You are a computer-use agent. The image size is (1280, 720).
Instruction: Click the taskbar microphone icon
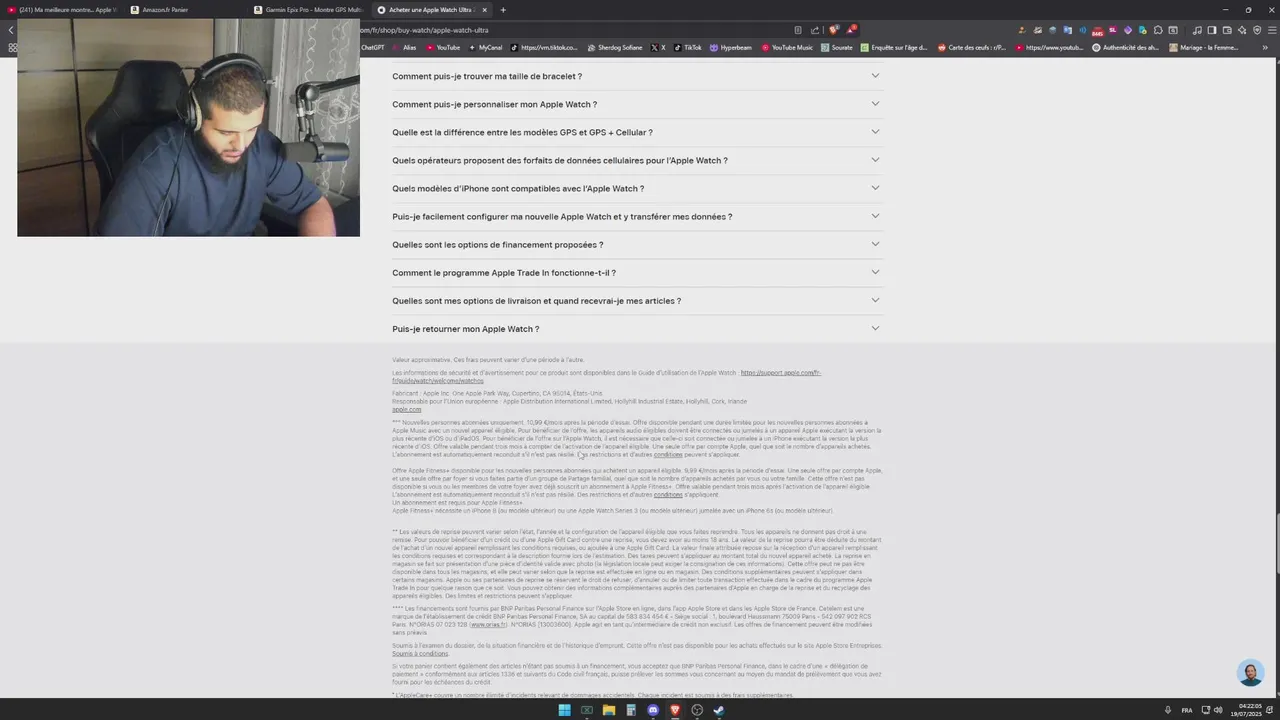click(1168, 710)
